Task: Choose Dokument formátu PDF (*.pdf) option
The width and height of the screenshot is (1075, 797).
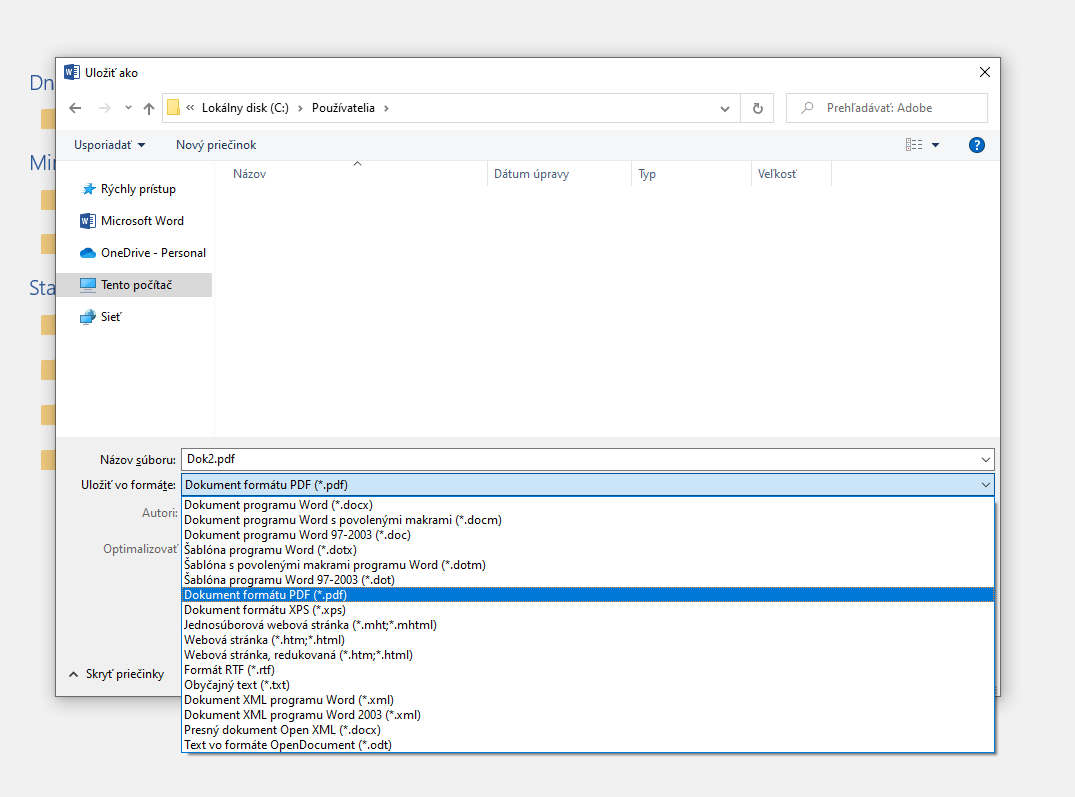Action: click(588, 595)
